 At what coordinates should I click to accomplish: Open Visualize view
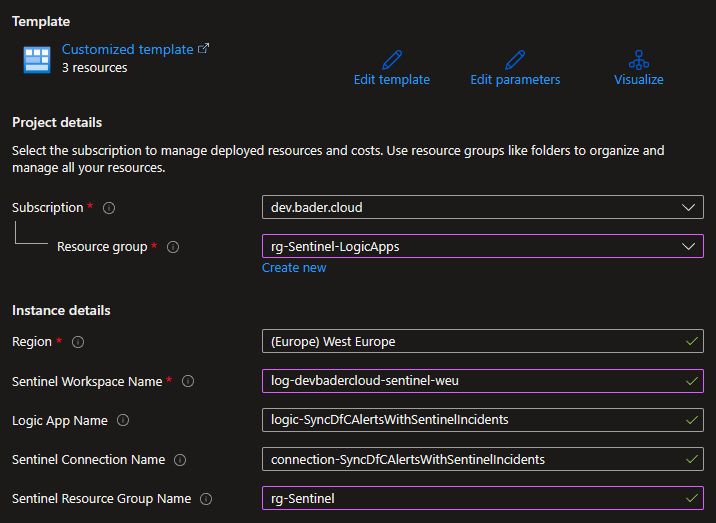[x=639, y=79]
